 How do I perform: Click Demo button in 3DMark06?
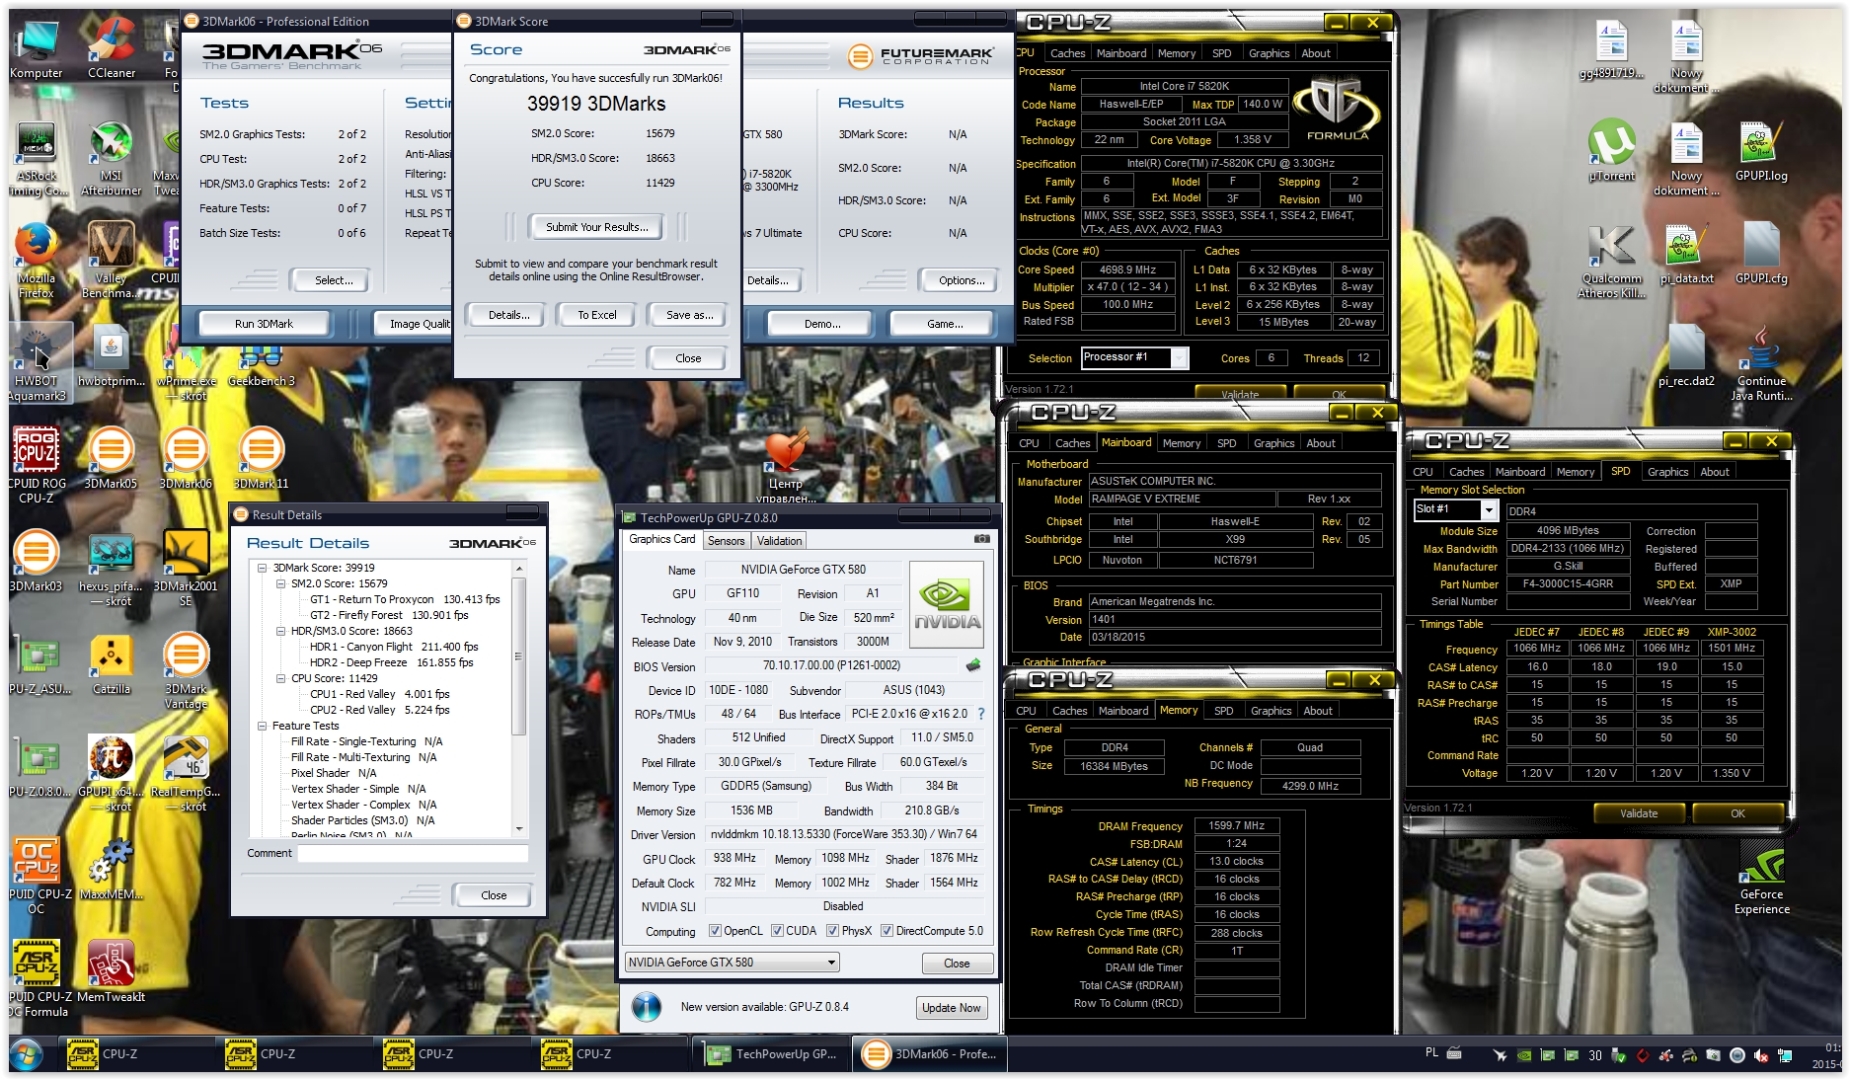(x=822, y=324)
